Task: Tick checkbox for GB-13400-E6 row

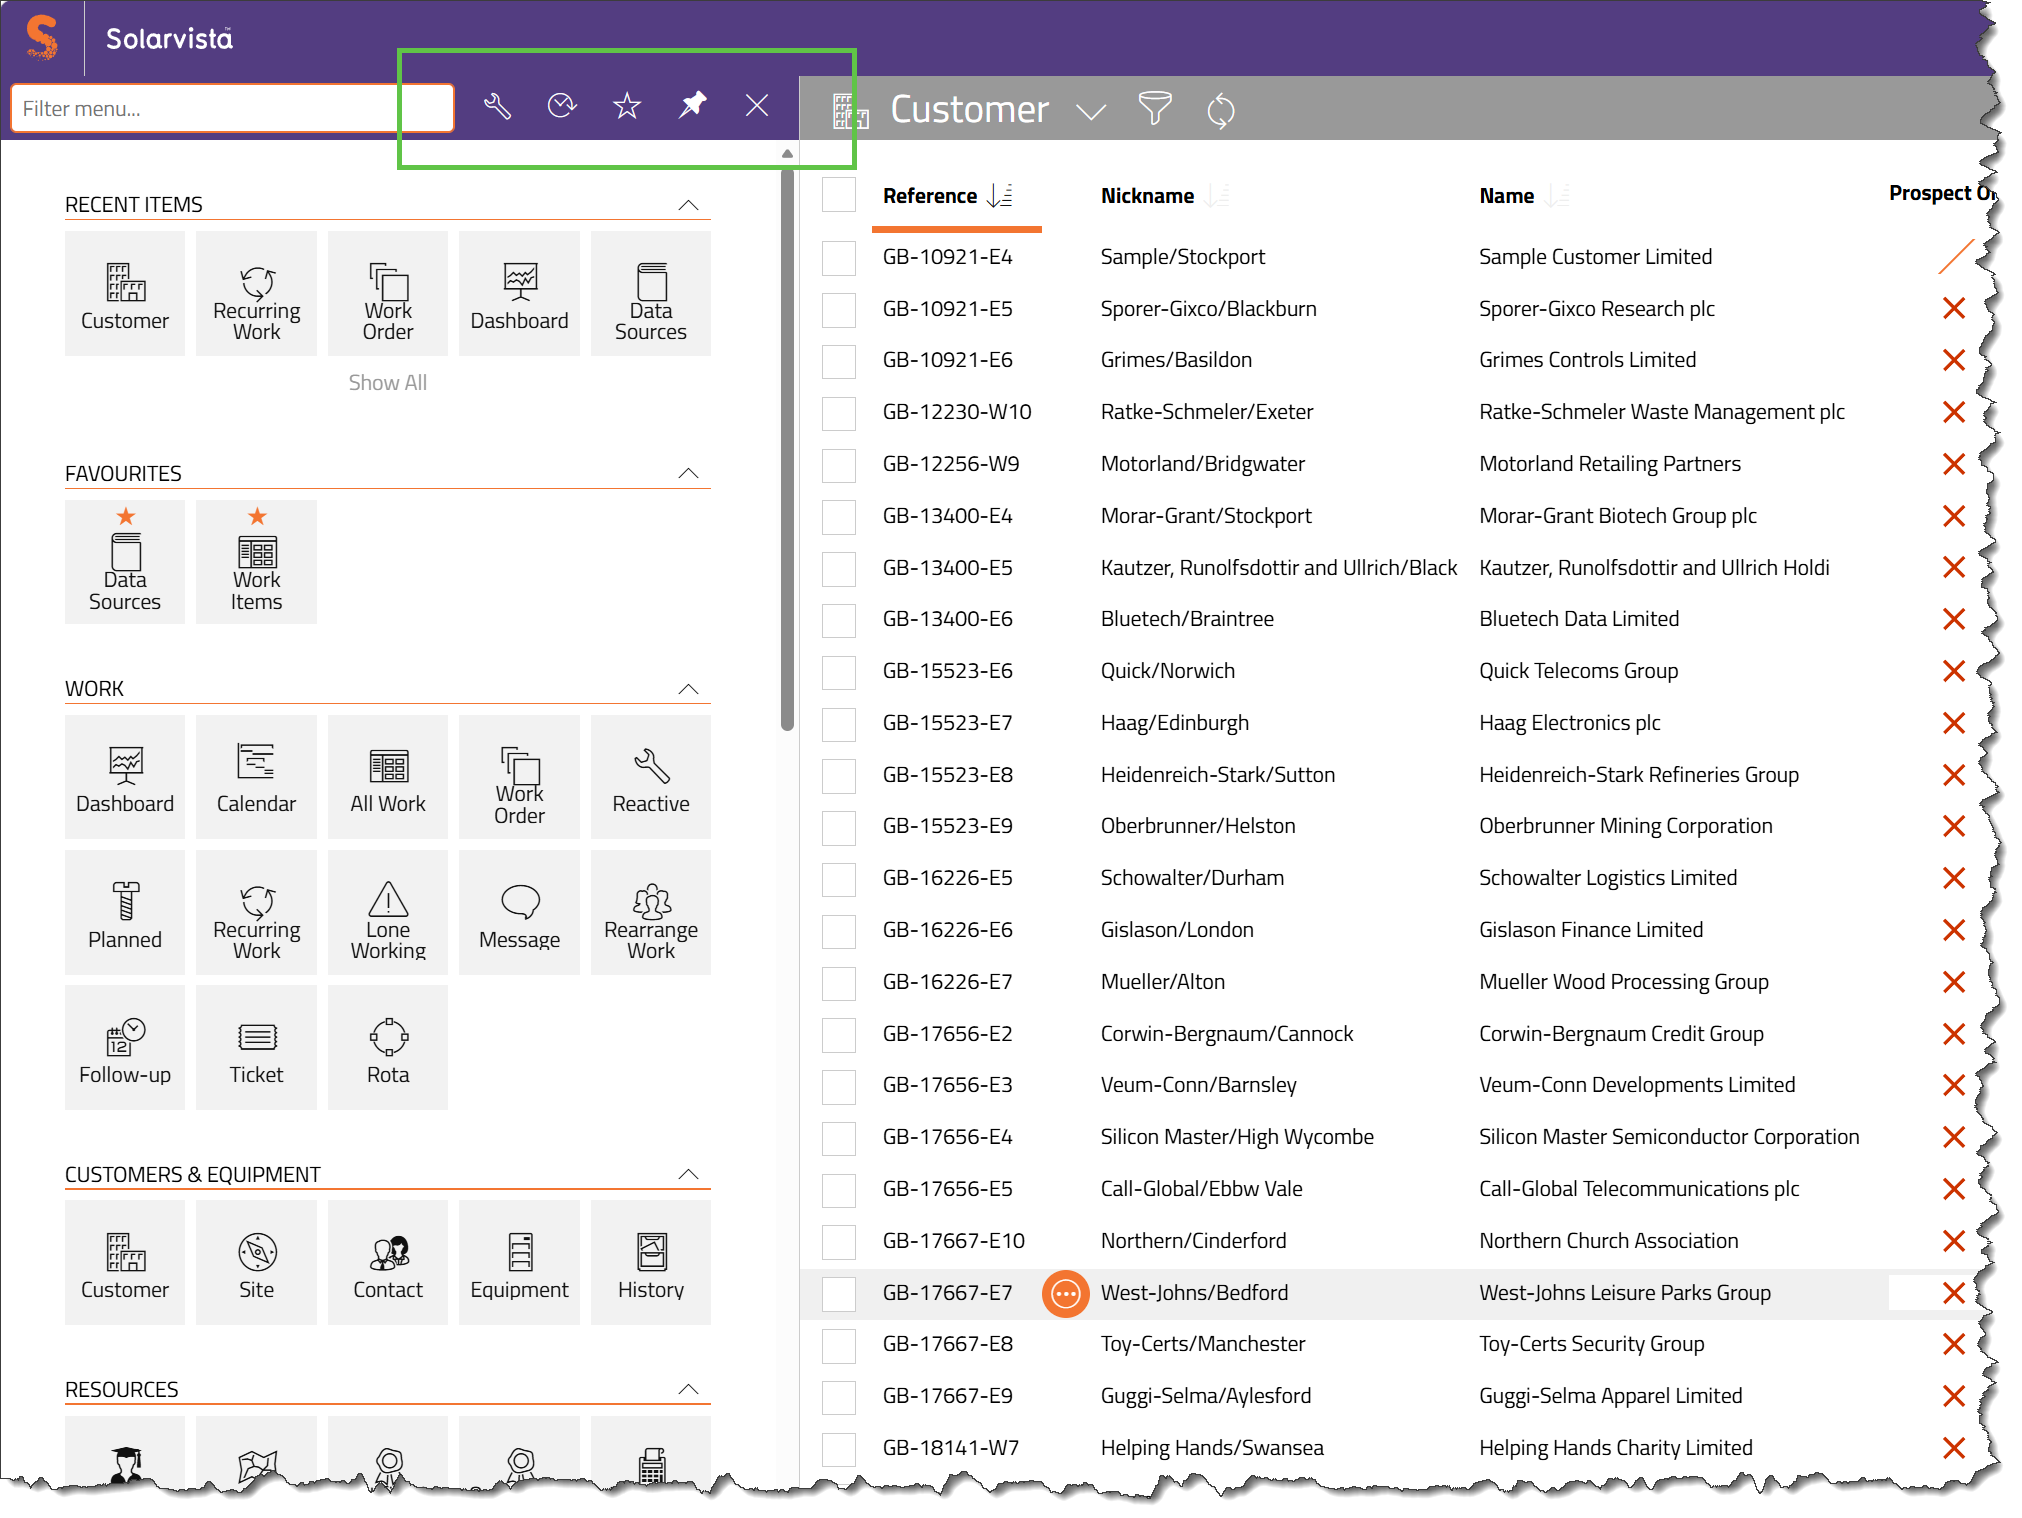Action: (839, 620)
